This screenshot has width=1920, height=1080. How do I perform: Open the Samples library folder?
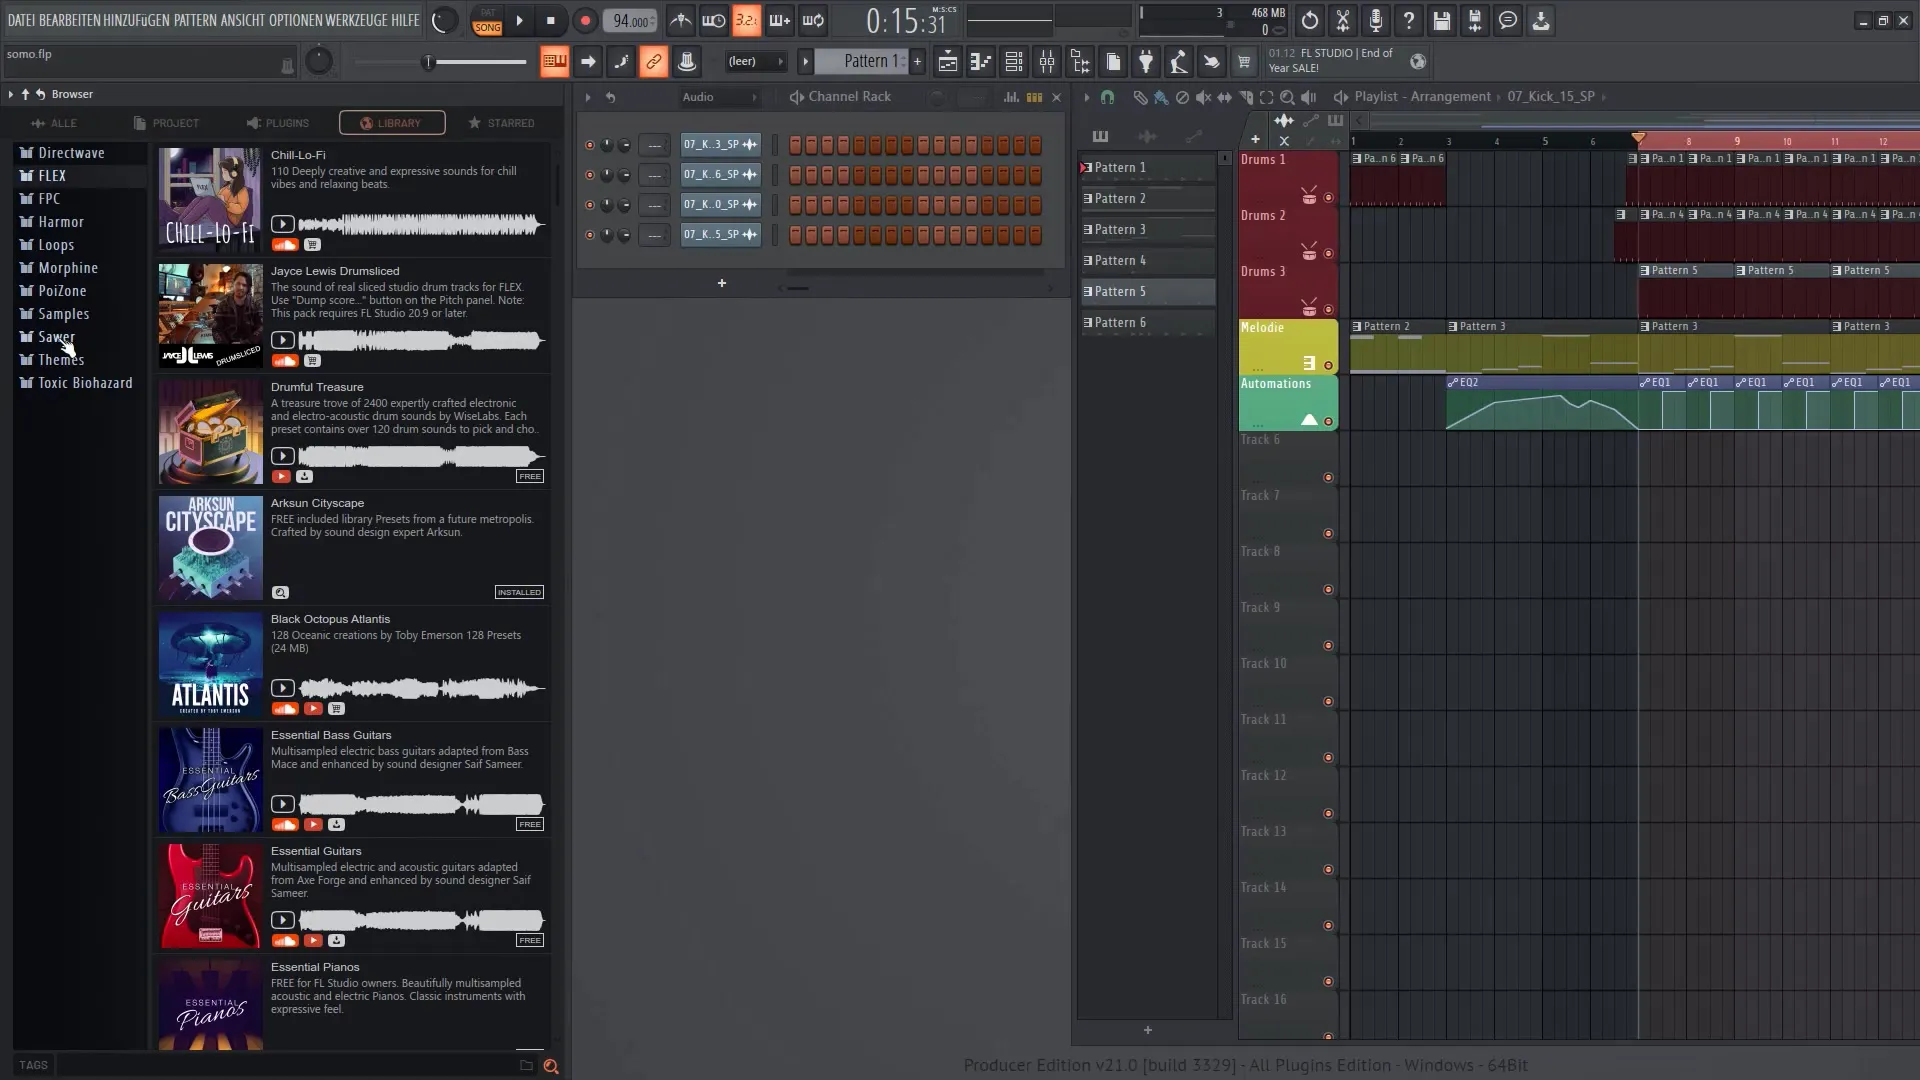point(80,314)
